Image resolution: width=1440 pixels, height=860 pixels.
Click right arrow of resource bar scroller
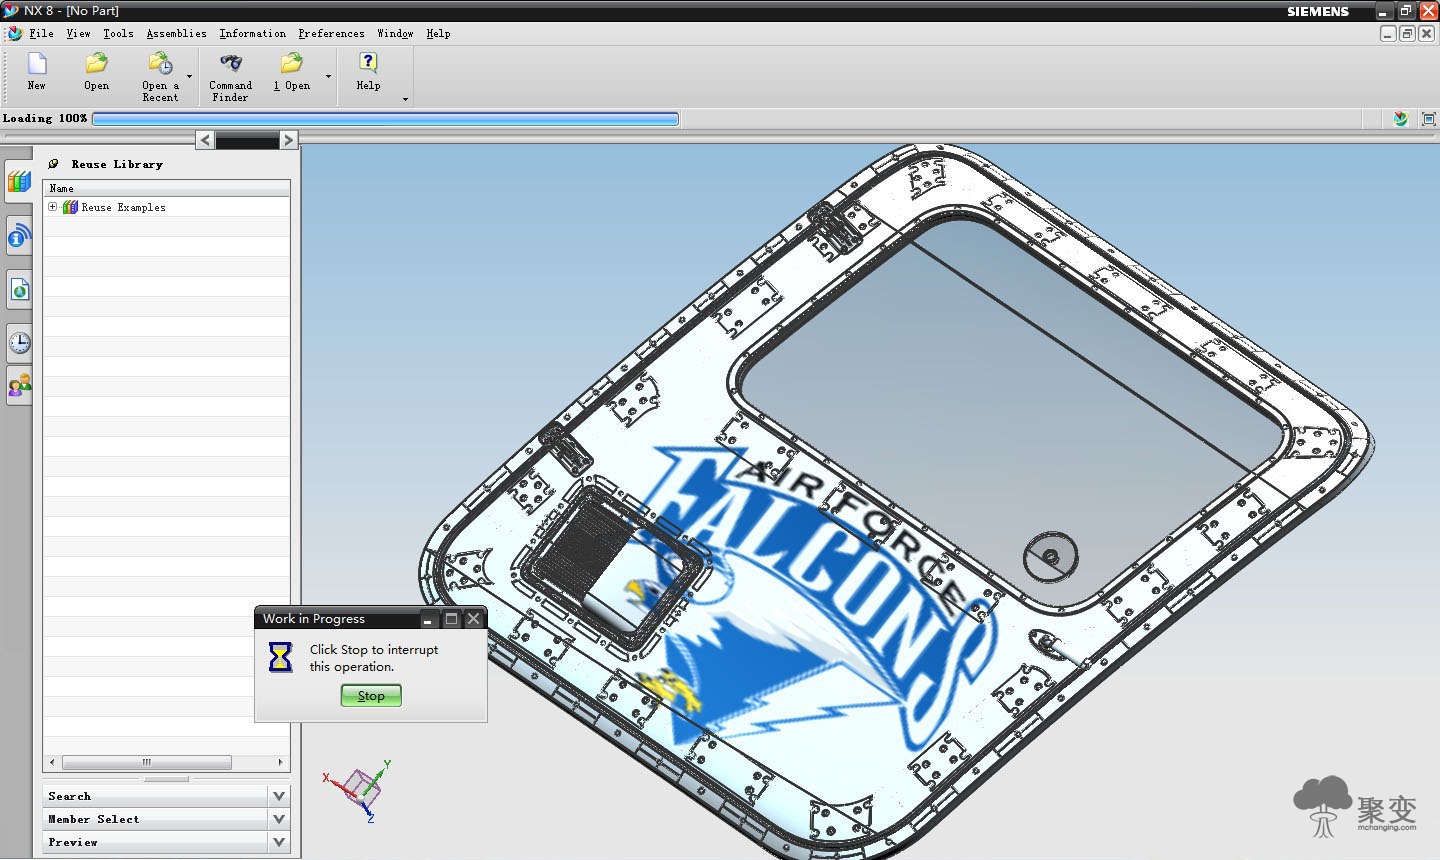coord(288,140)
